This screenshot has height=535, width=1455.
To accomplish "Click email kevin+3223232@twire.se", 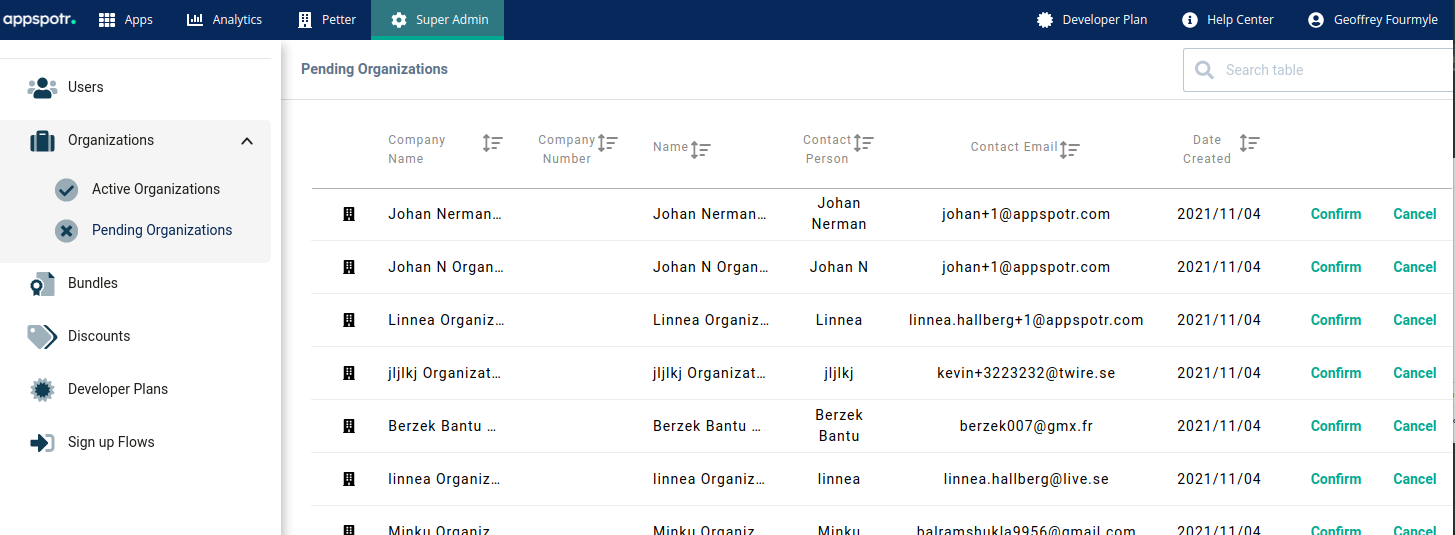I will tap(1026, 373).
